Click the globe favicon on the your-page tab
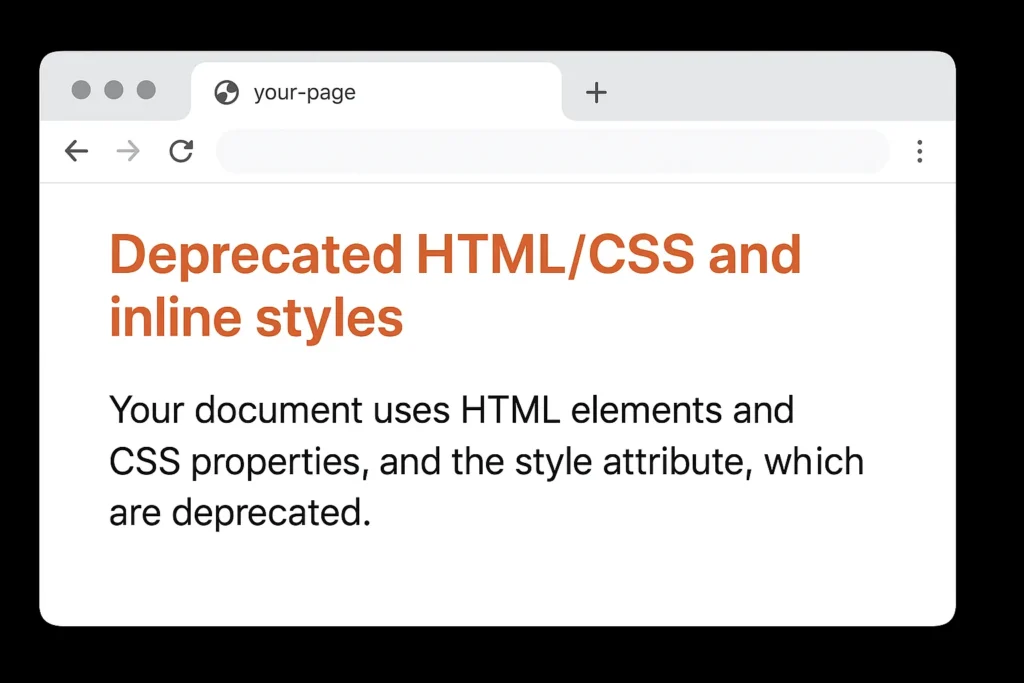 point(227,92)
